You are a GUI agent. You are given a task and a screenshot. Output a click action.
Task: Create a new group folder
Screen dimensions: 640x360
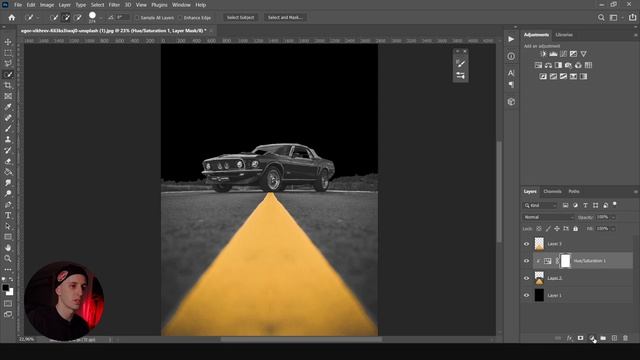coord(603,338)
